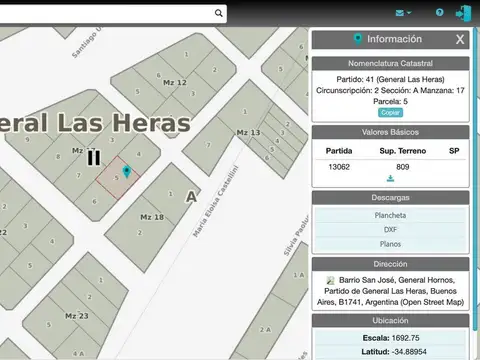This screenshot has height=360, width=480.
Task: Select the Mz 13 block label
Action: pyautogui.click(x=248, y=132)
